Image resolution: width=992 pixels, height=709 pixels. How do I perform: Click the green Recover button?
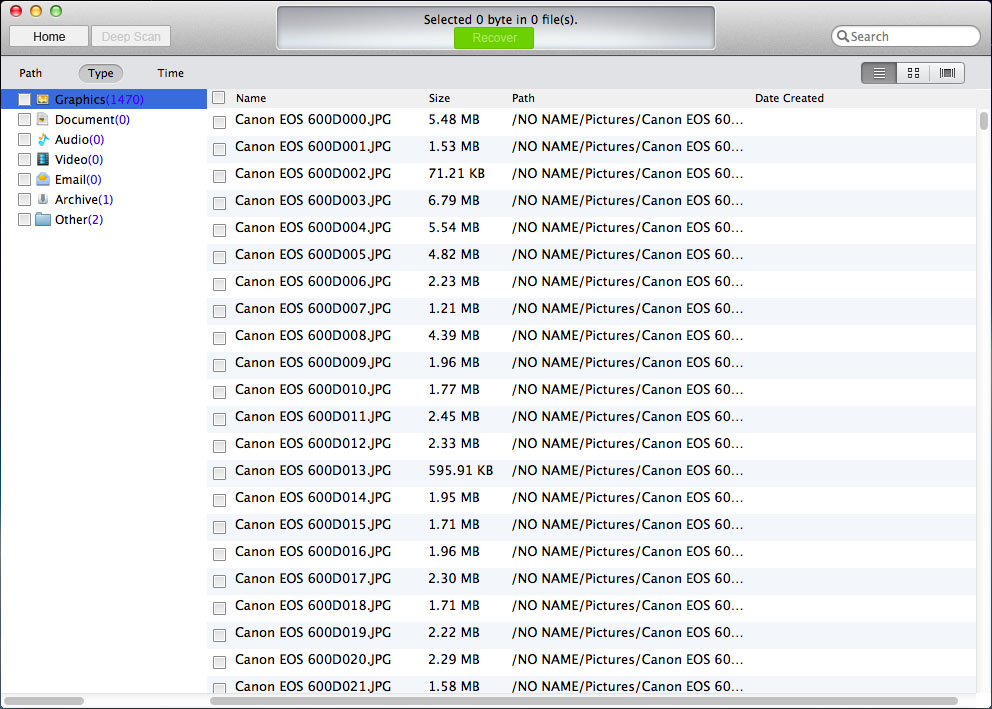(x=494, y=38)
